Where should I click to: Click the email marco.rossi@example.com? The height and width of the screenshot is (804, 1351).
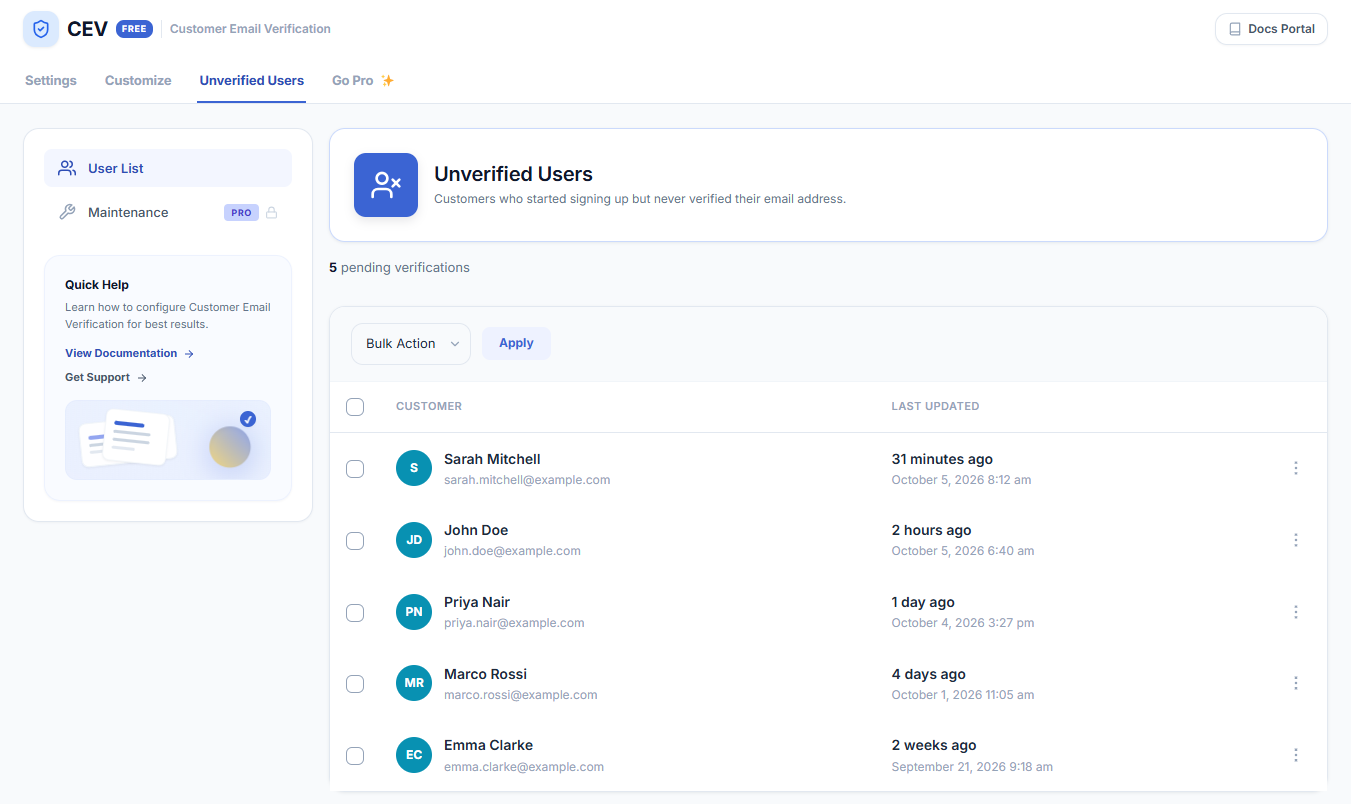coord(521,695)
